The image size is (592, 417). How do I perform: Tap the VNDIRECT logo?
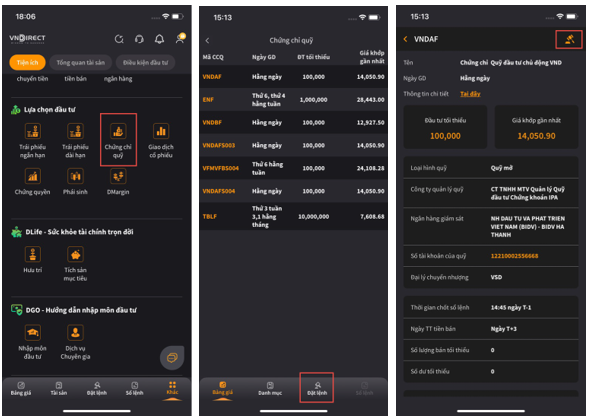(27, 38)
